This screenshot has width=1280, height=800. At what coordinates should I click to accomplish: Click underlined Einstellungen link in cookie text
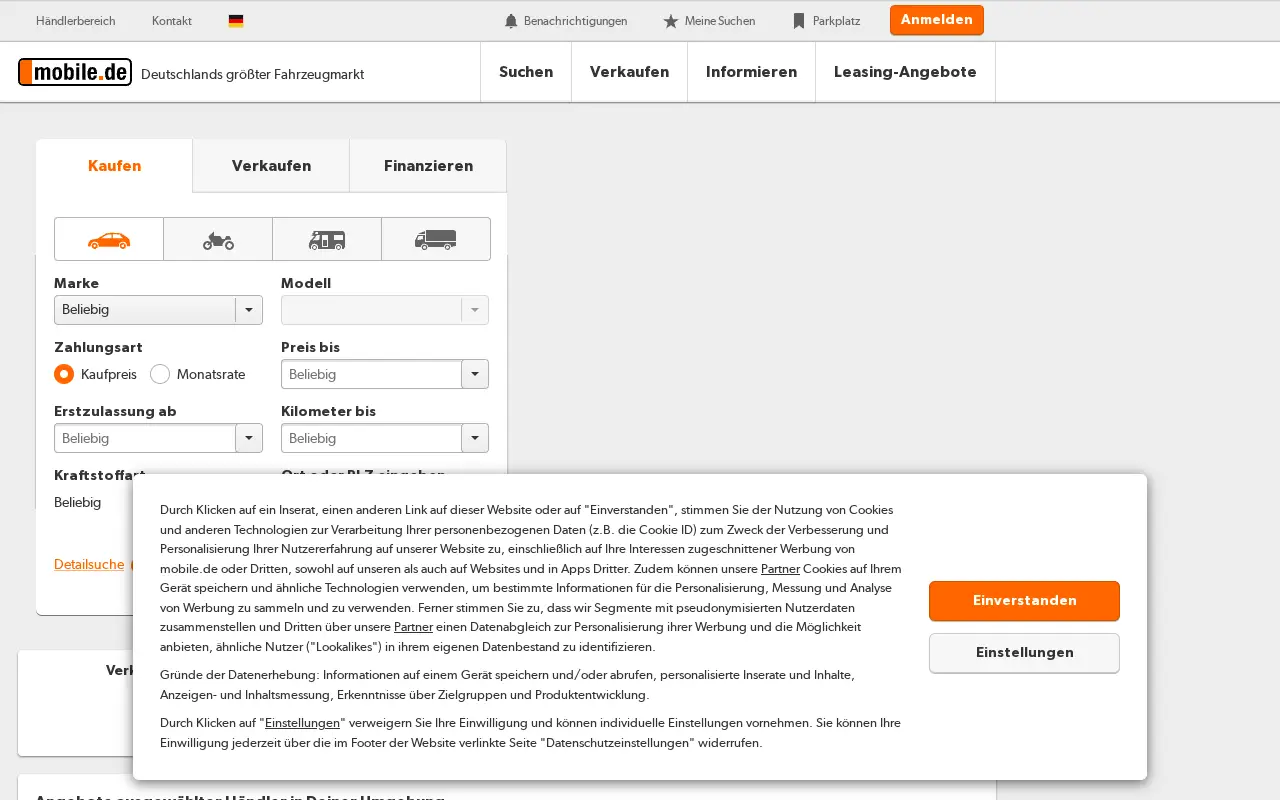point(302,723)
